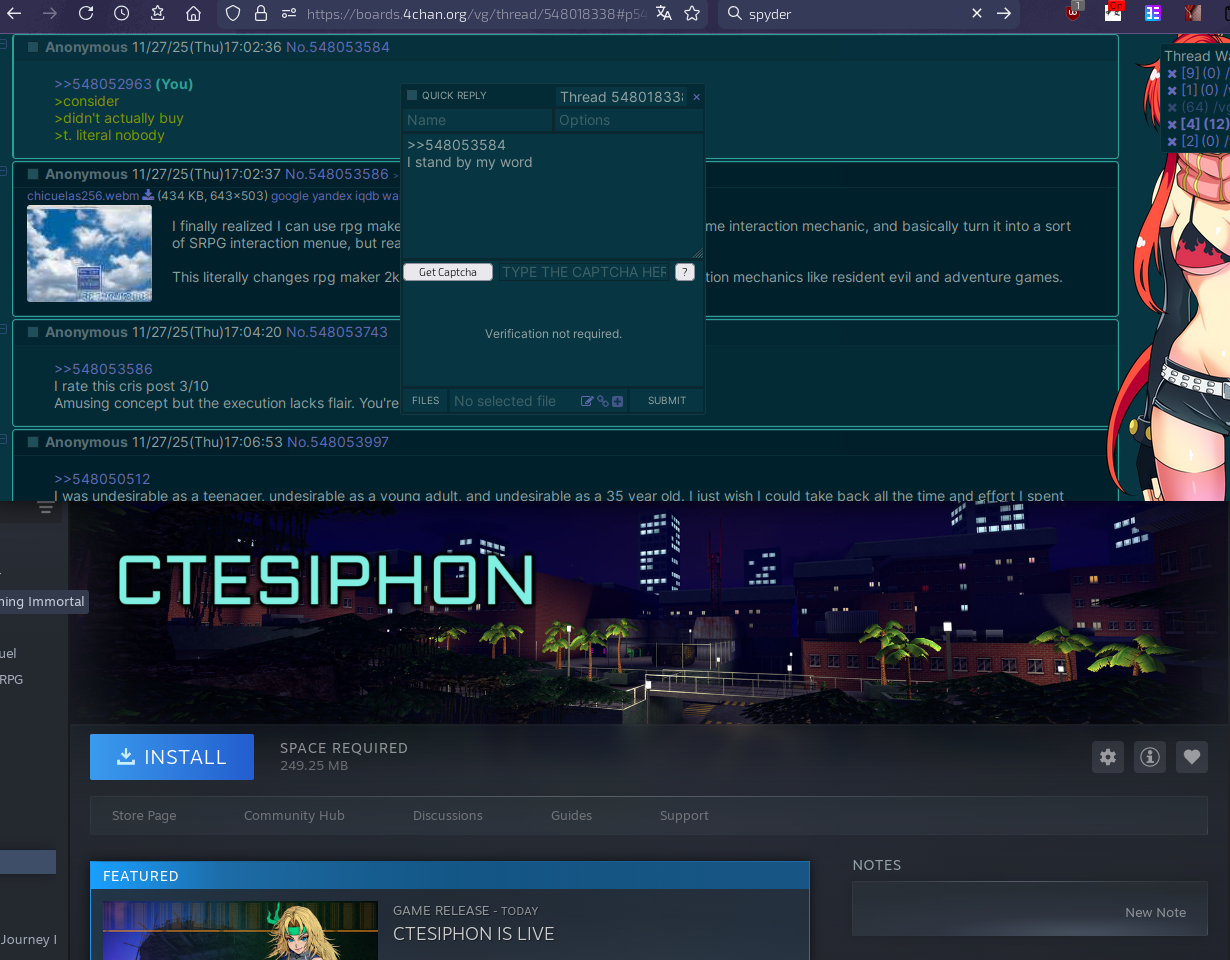Open quoted post >>548050512 link
1230x960 pixels.
102,479
